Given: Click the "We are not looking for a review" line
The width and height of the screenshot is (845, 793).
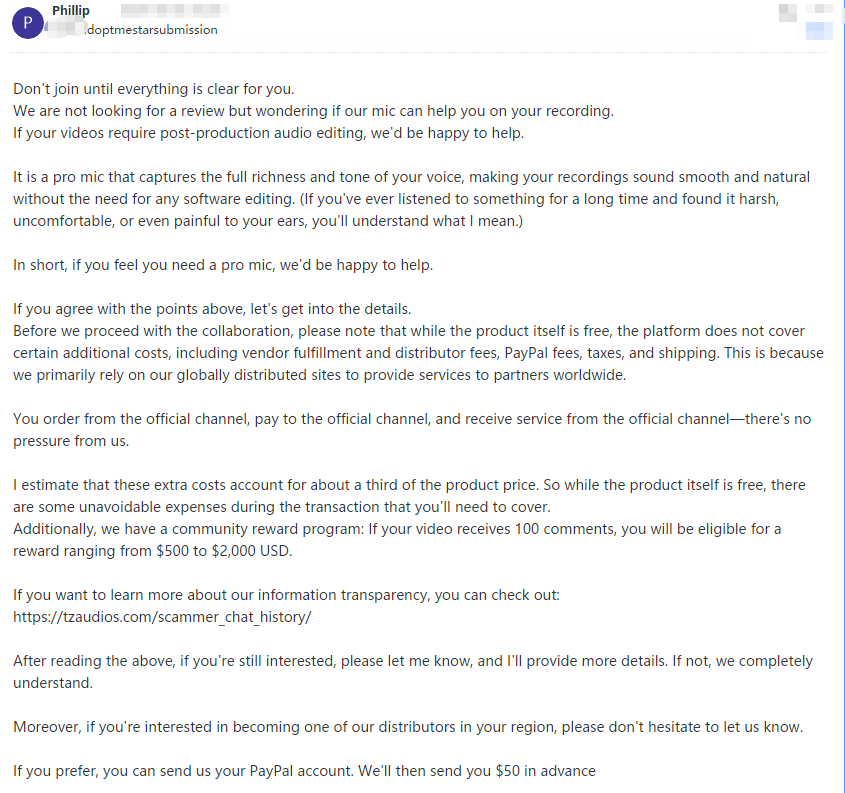Looking at the screenshot, I should coord(313,111).
